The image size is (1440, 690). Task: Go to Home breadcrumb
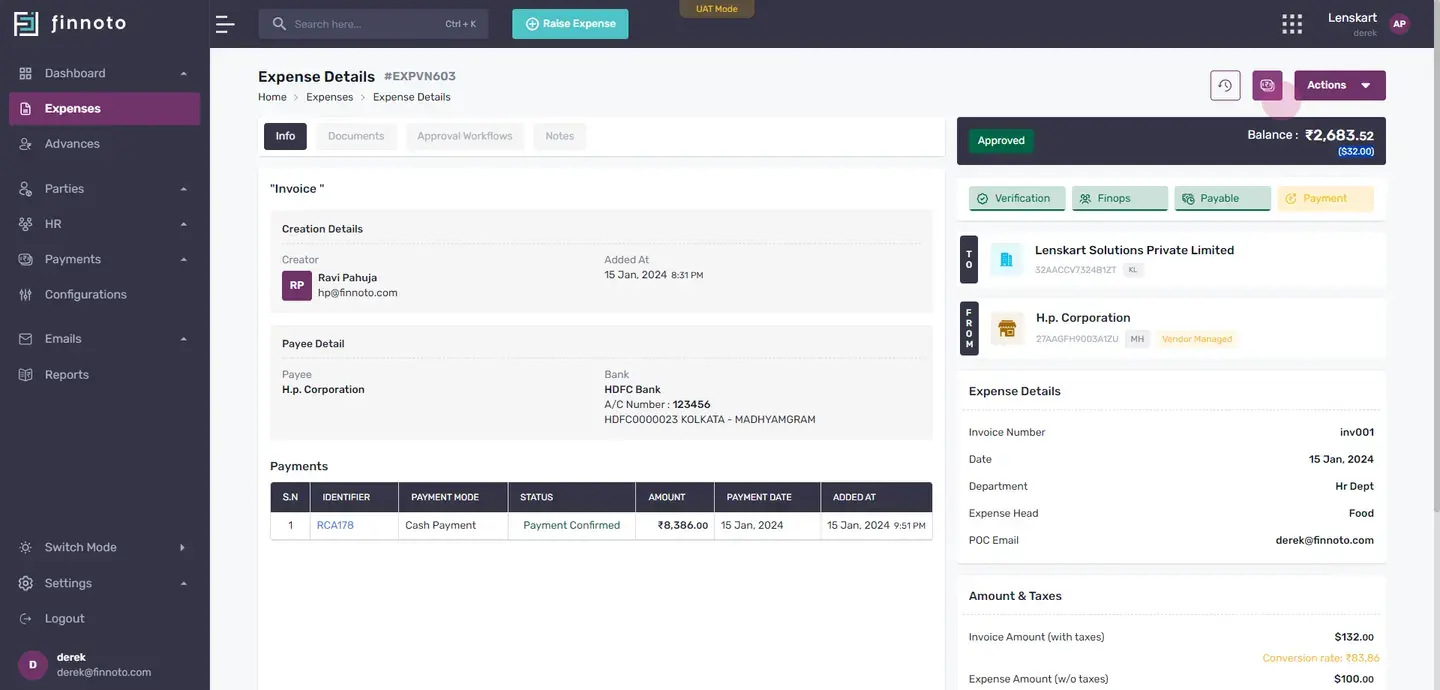[272, 97]
